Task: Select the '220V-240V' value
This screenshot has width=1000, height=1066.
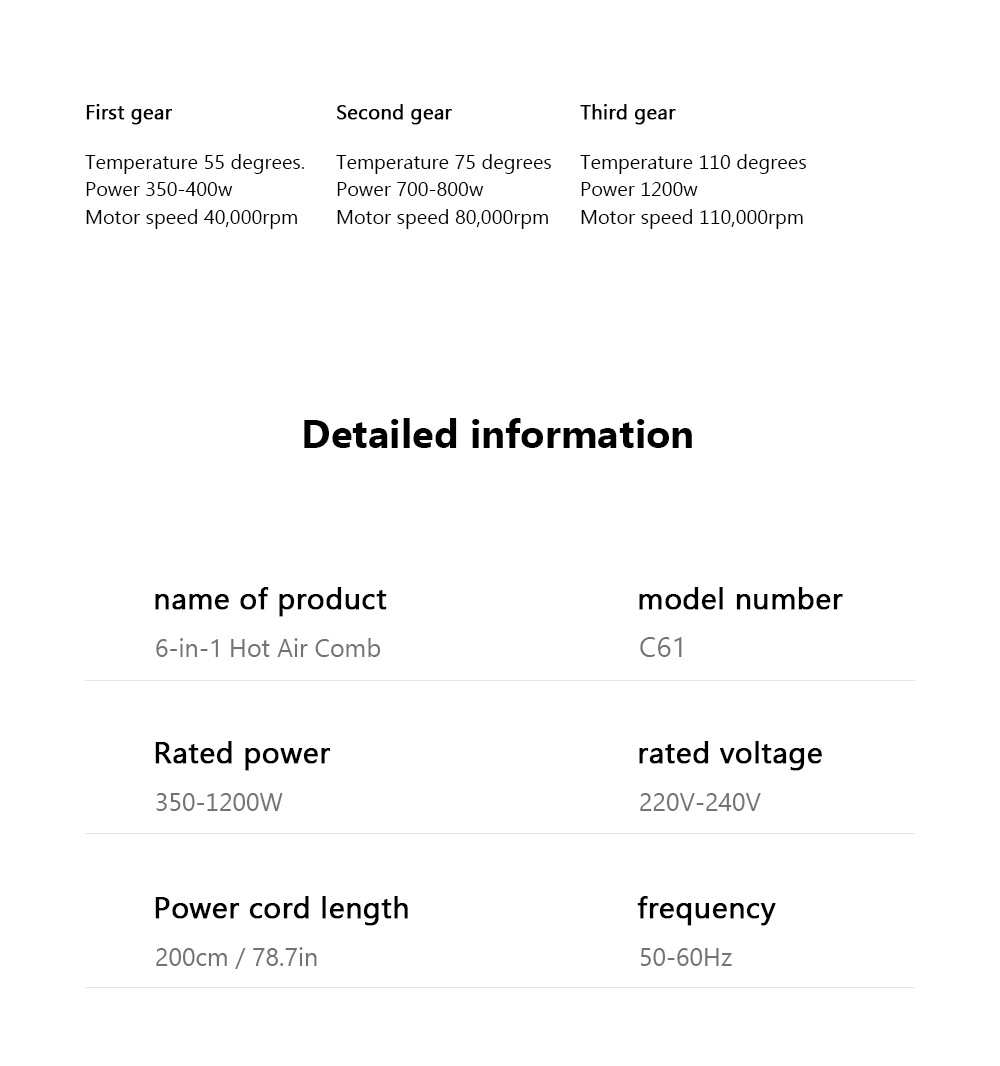Action: click(x=700, y=802)
